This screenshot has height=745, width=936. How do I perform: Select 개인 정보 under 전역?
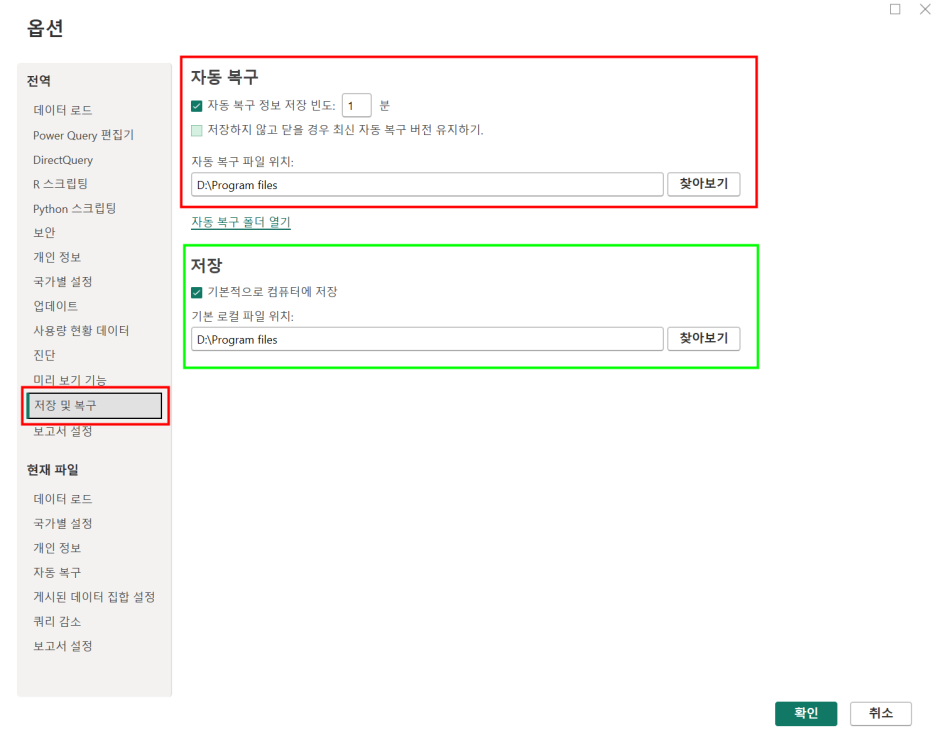pyautogui.click(x=57, y=257)
